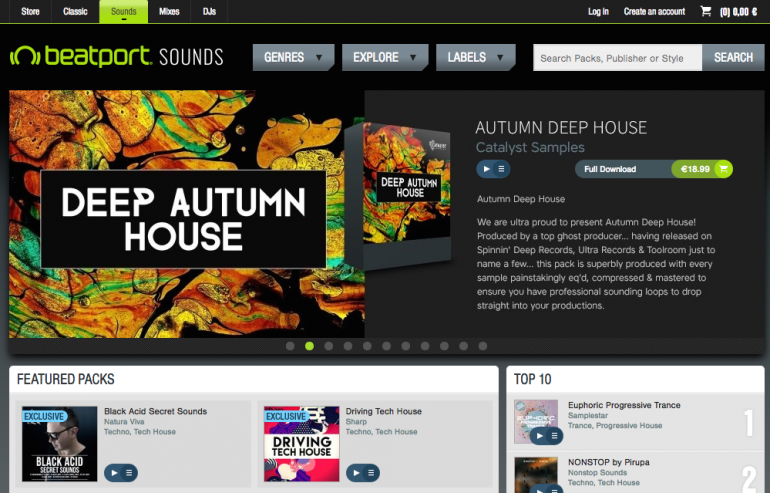770x493 pixels.
Task: Play Driving Tech House preview
Action: (356, 473)
